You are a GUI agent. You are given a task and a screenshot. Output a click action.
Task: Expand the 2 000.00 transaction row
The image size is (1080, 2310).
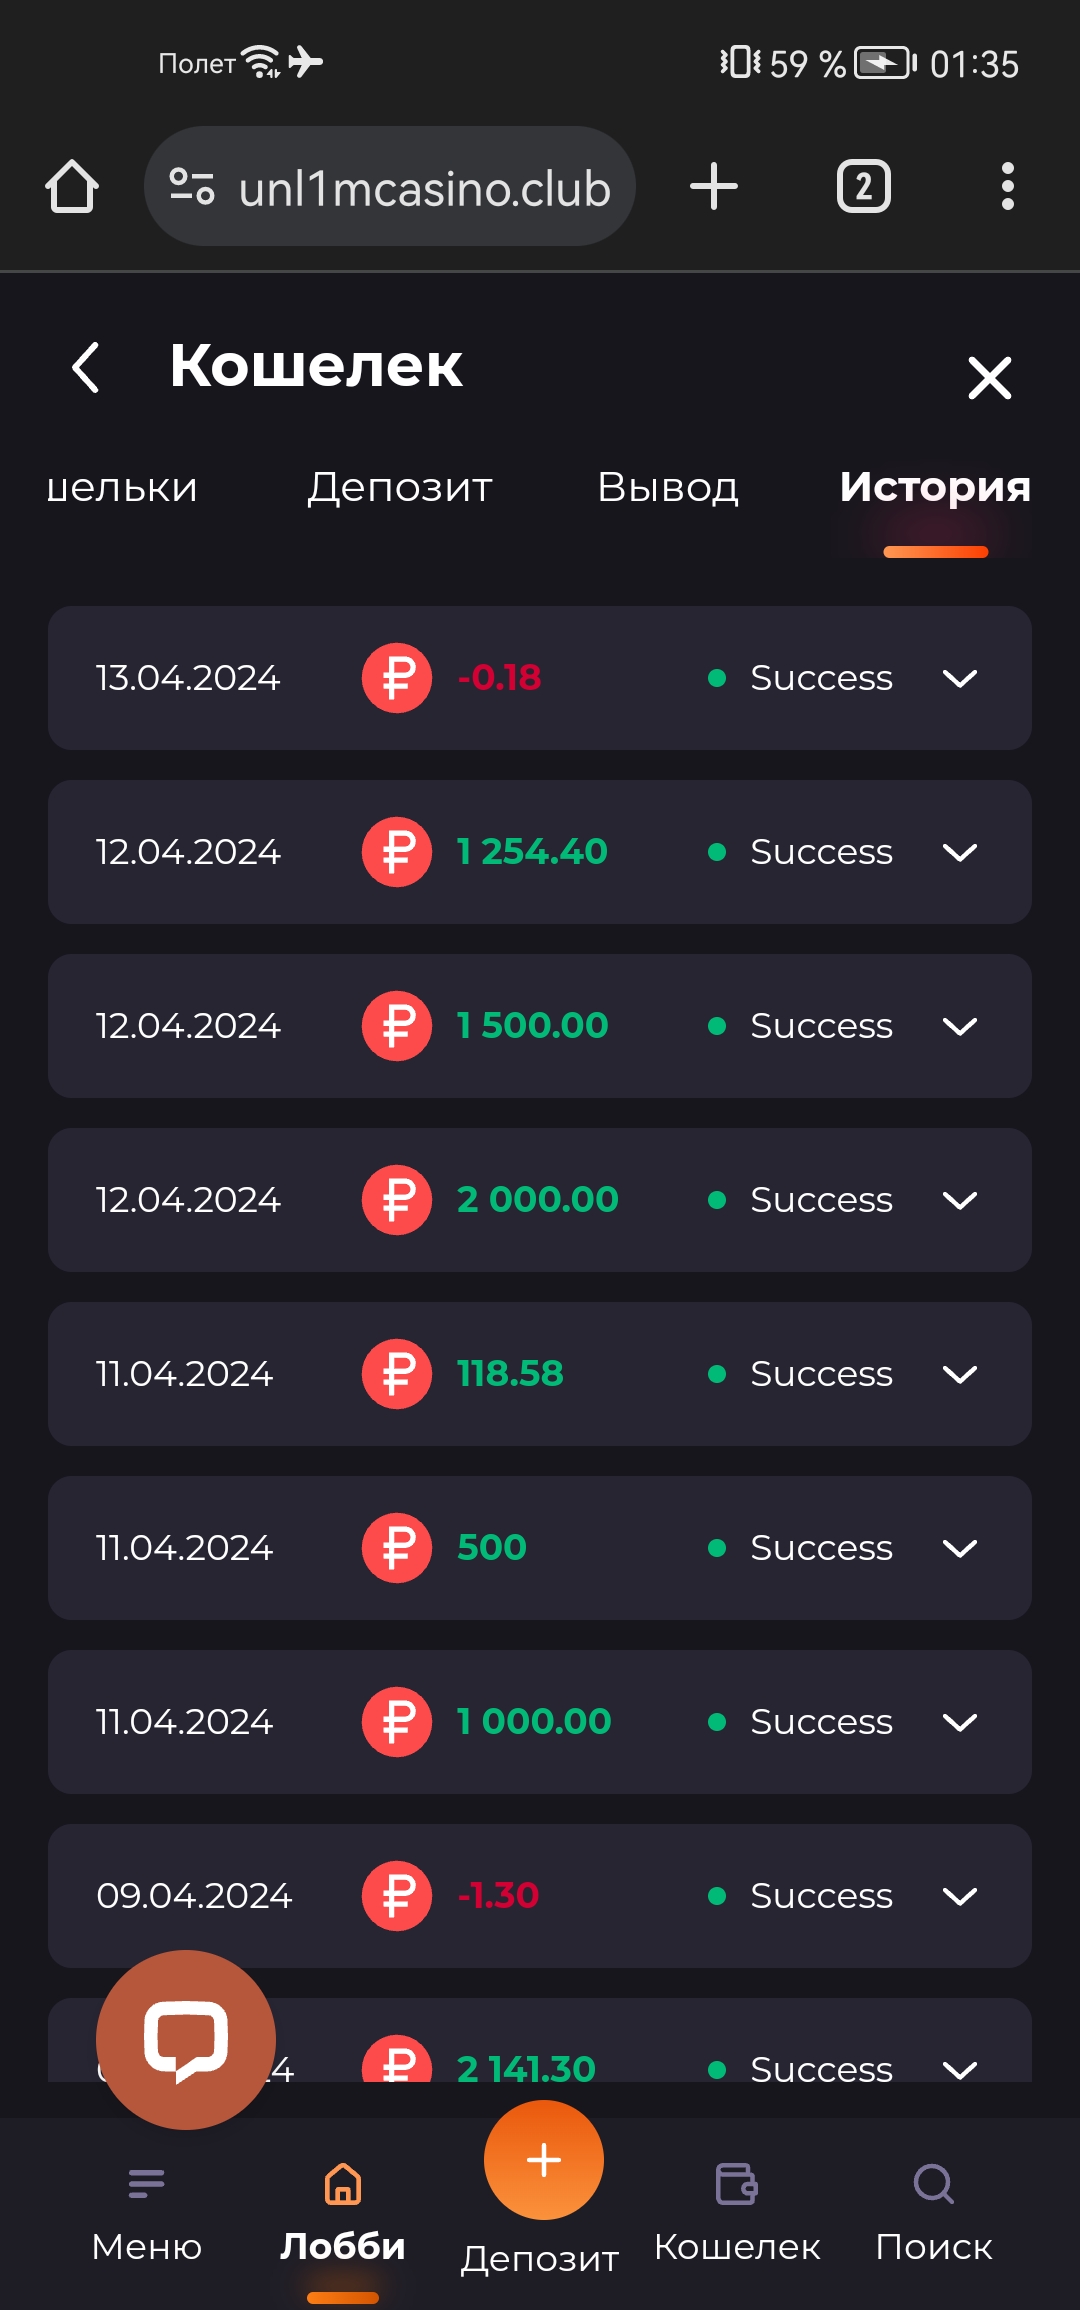[x=959, y=1201]
